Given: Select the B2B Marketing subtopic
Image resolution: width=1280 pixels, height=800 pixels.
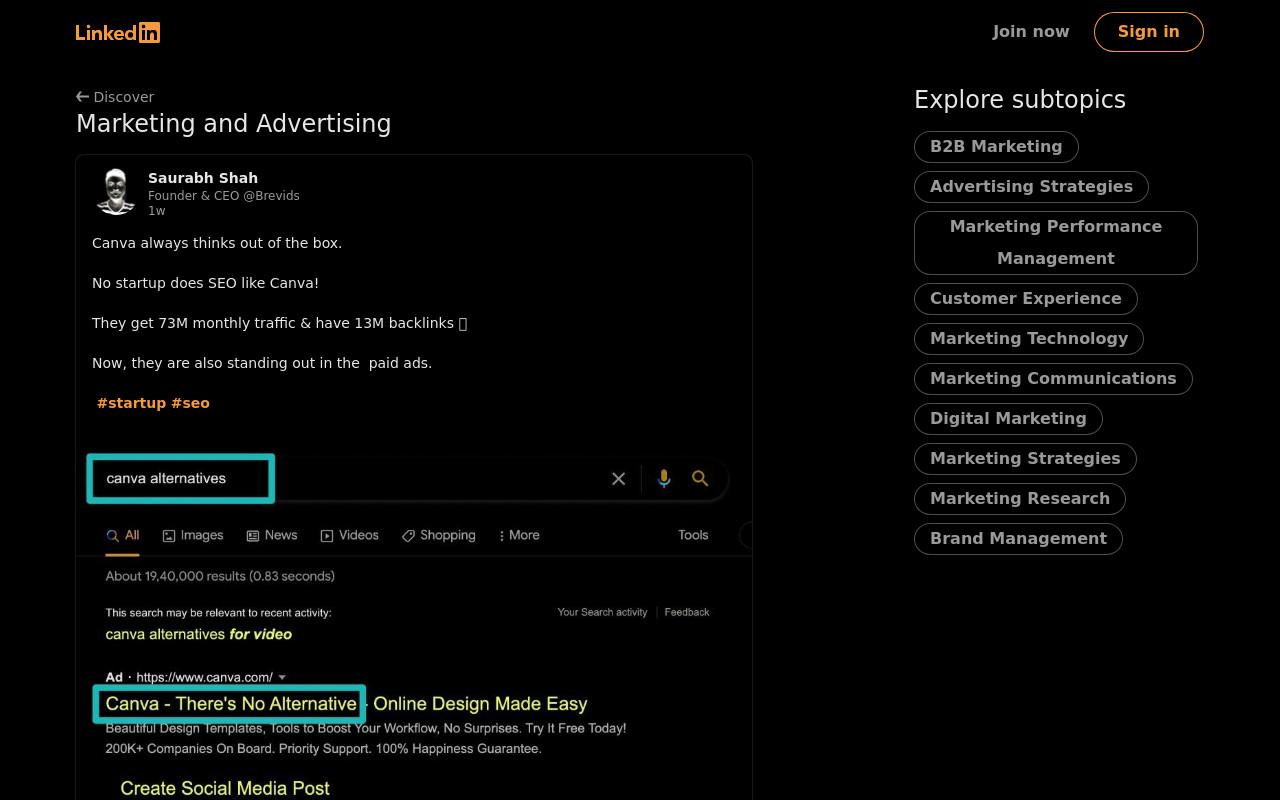Looking at the screenshot, I should (996, 146).
